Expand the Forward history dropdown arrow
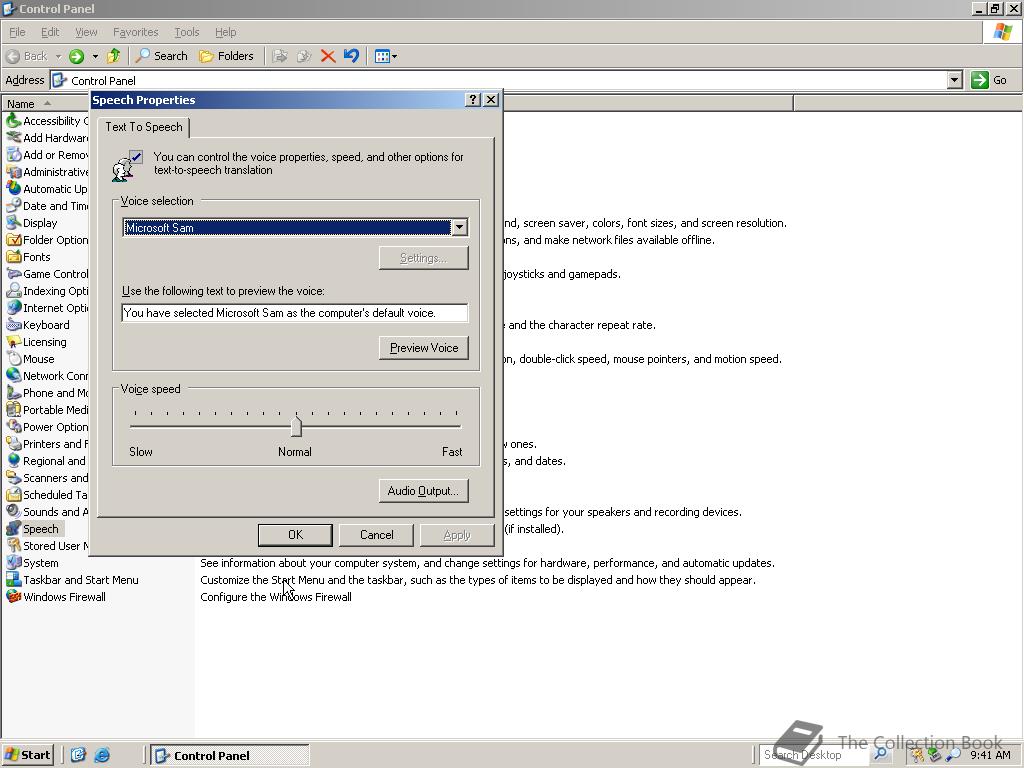 (x=95, y=56)
